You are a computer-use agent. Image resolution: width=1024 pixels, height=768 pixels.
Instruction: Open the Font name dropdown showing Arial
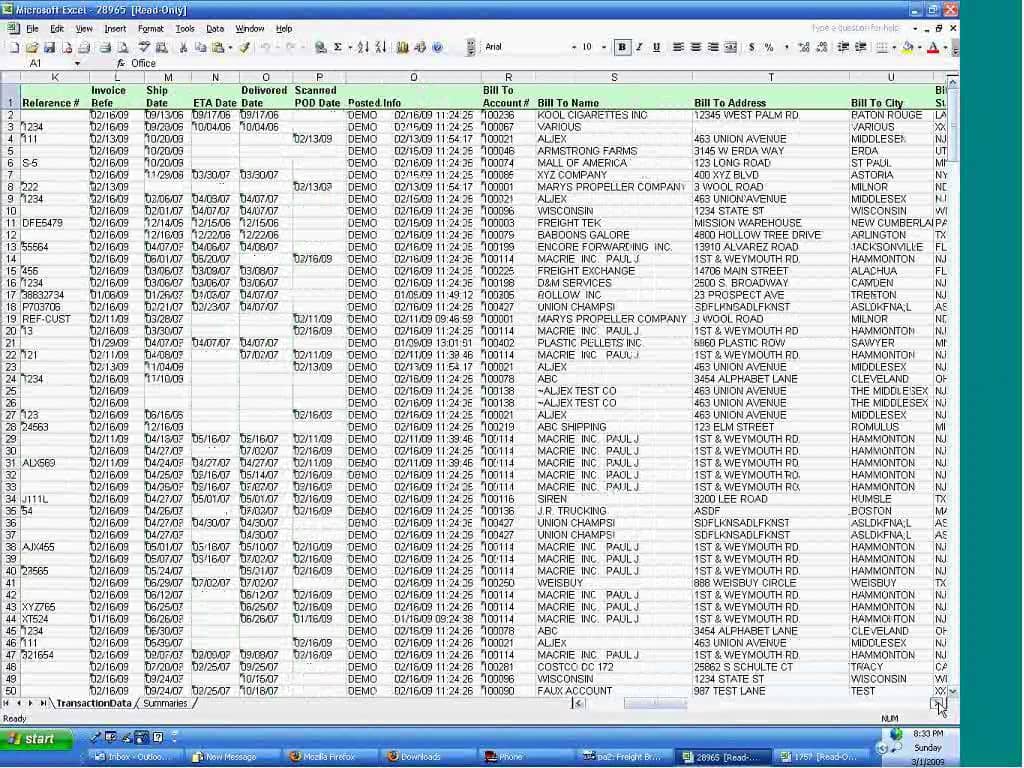(574, 47)
